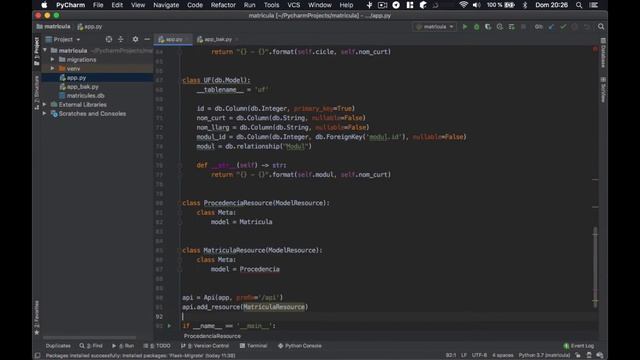Hide the Project tool window with the minus icon
This screenshot has height=360, width=640.
147,39
